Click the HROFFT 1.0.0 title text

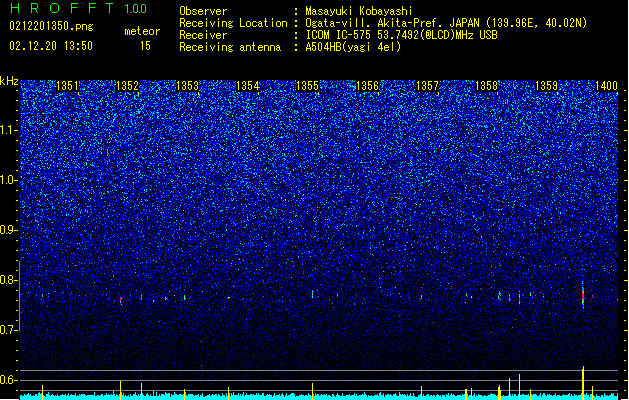click(79, 8)
